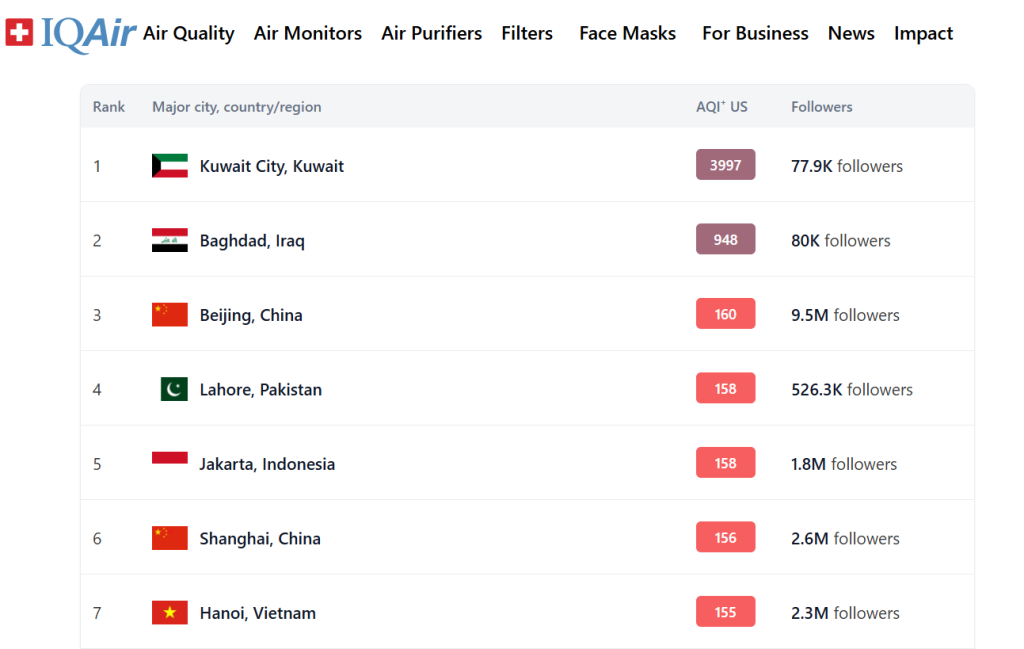Open the News page
Image resolution: width=1024 pixels, height=649 pixels.
(851, 33)
